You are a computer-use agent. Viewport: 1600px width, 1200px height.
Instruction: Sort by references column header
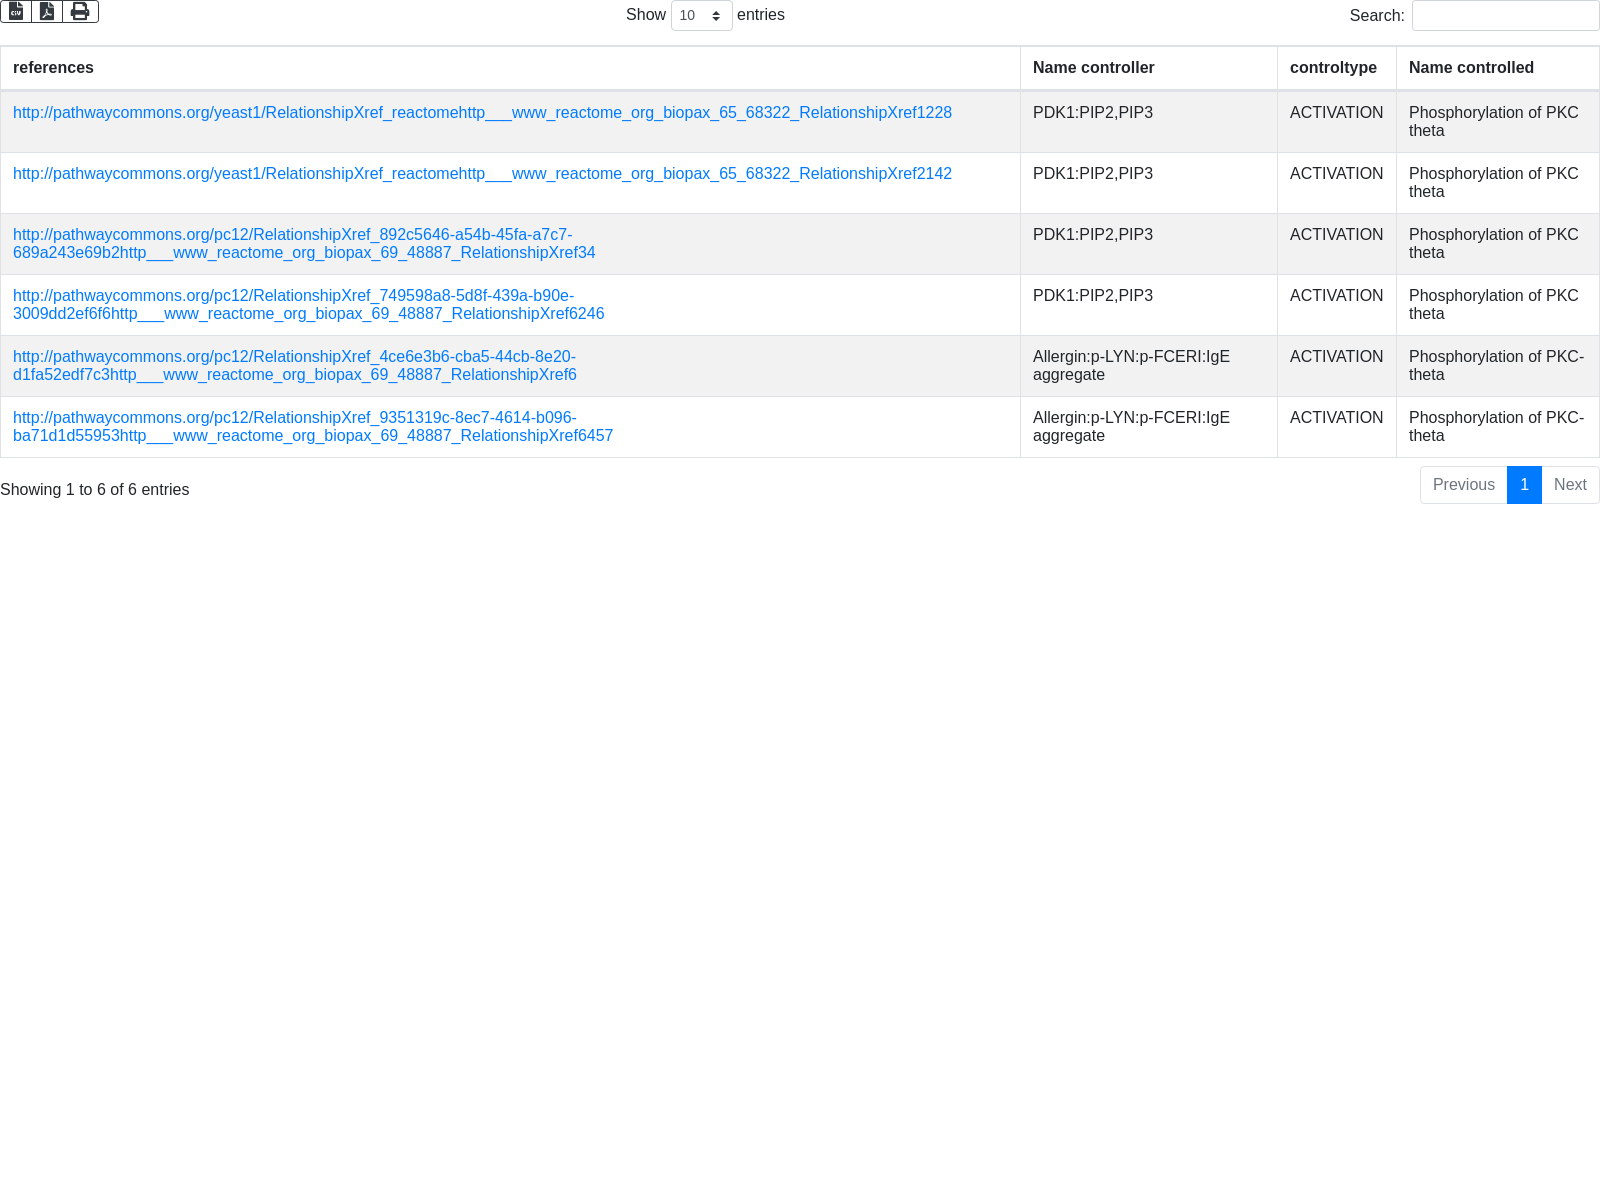pyautogui.click(x=53, y=68)
